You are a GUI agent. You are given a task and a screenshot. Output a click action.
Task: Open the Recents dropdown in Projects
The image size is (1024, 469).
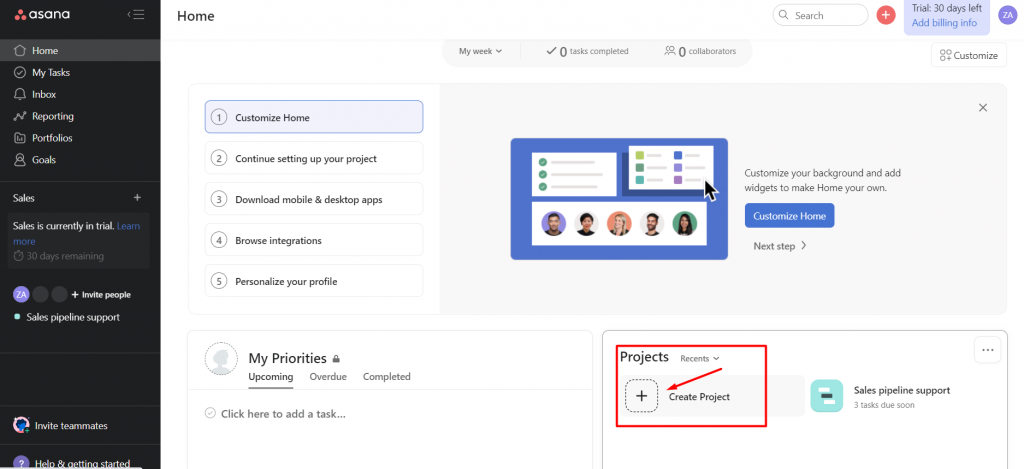coord(699,358)
